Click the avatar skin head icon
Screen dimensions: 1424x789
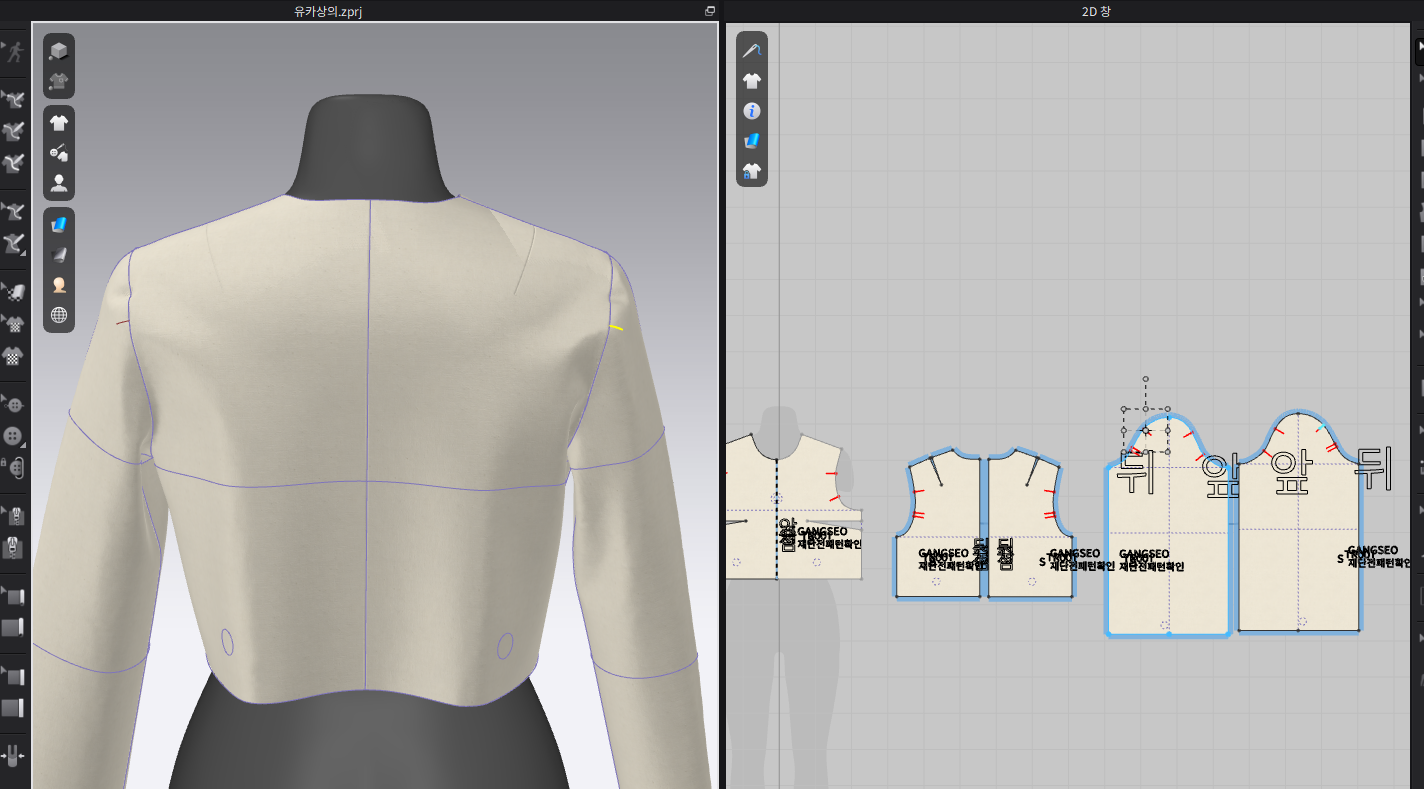(x=59, y=285)
